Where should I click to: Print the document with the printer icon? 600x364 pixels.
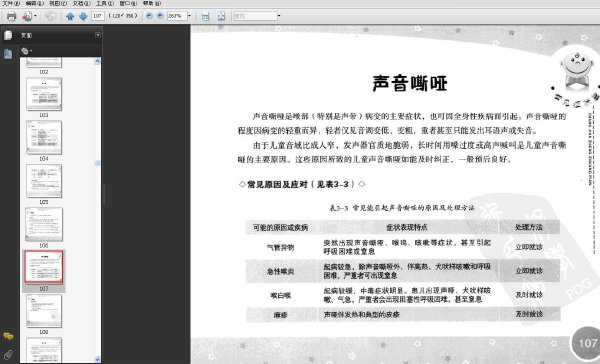coord(11,16)
